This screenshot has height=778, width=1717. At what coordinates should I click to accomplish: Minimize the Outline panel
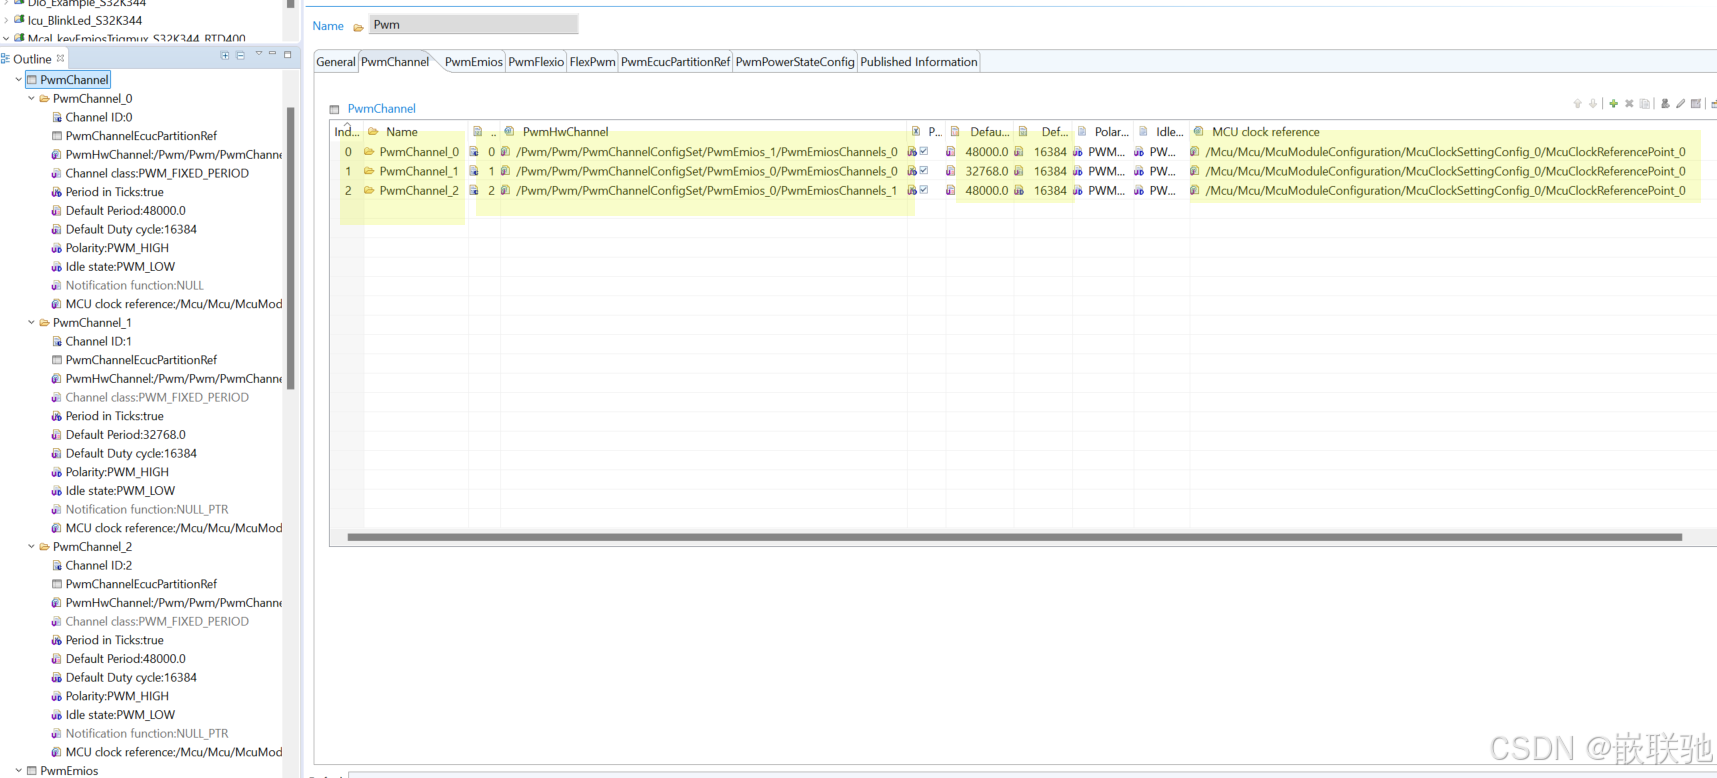tap(272, 54)
